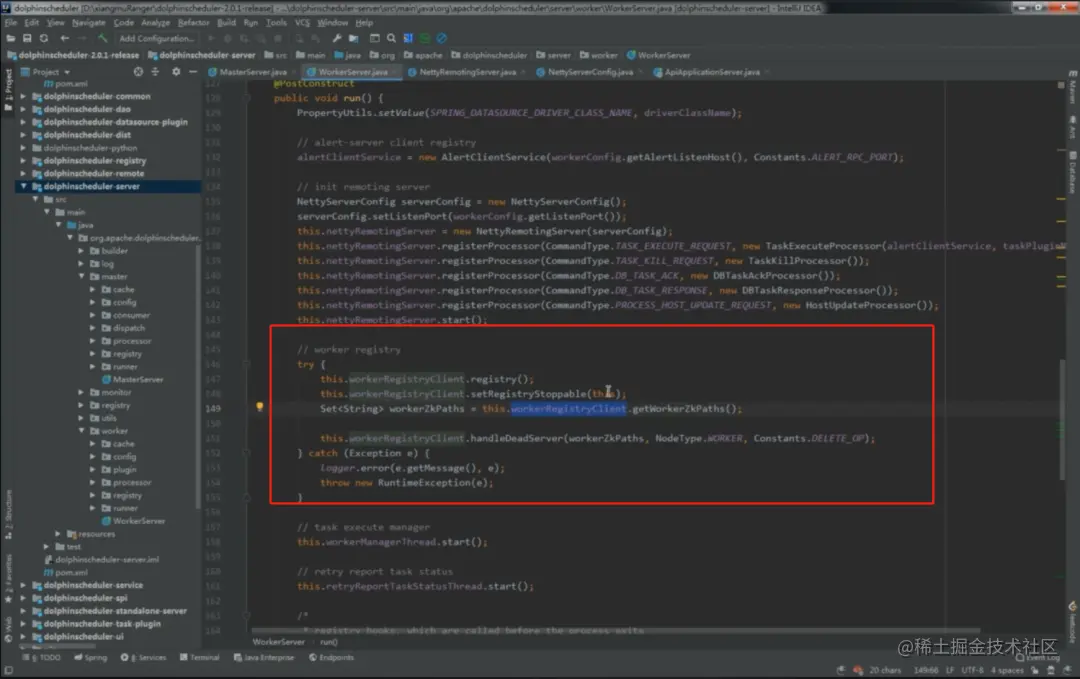
Task: Switch to the NettyServerConfig.java tab
Action: coord(590,72)
